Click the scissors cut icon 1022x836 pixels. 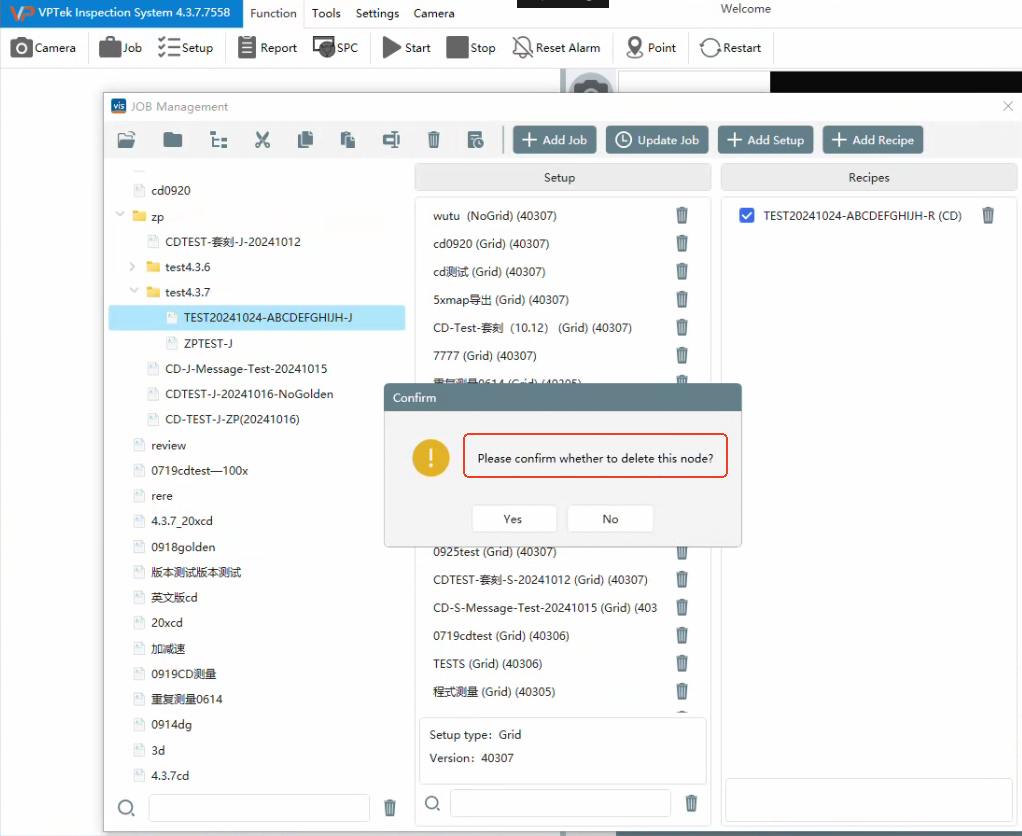[x=262, y=139]
